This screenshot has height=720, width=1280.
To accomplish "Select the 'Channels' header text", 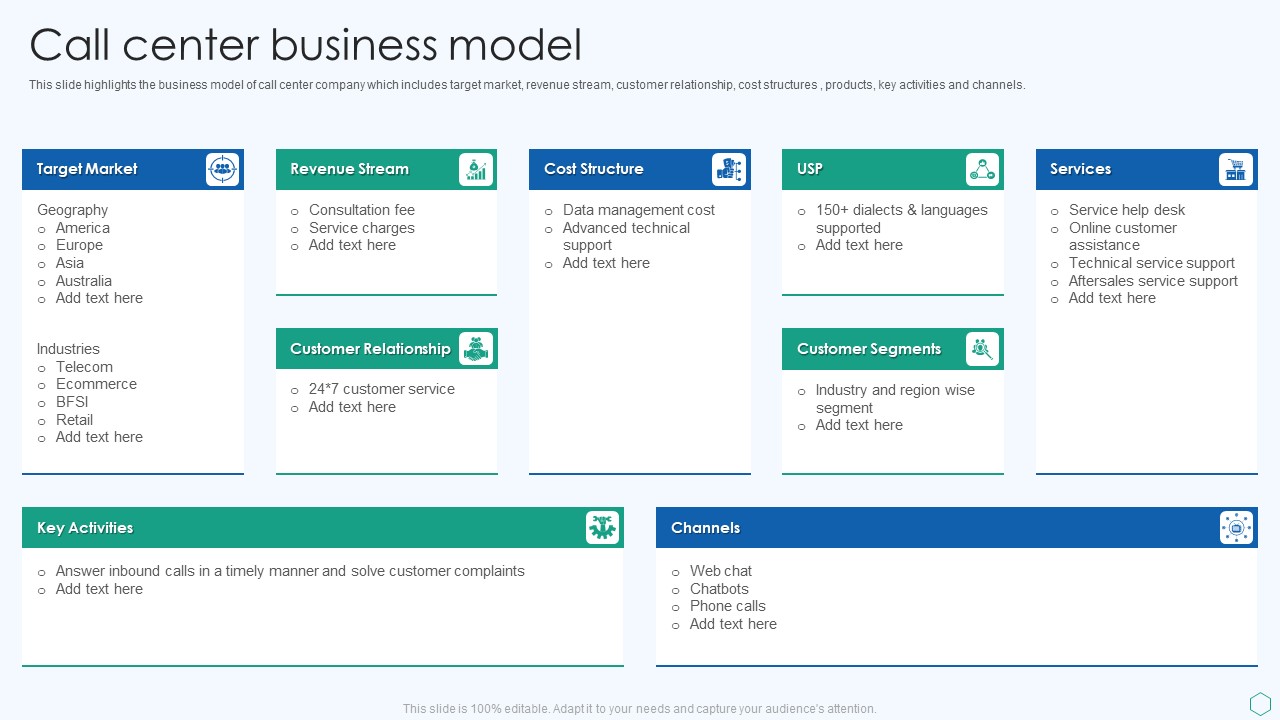I will 705,528.
